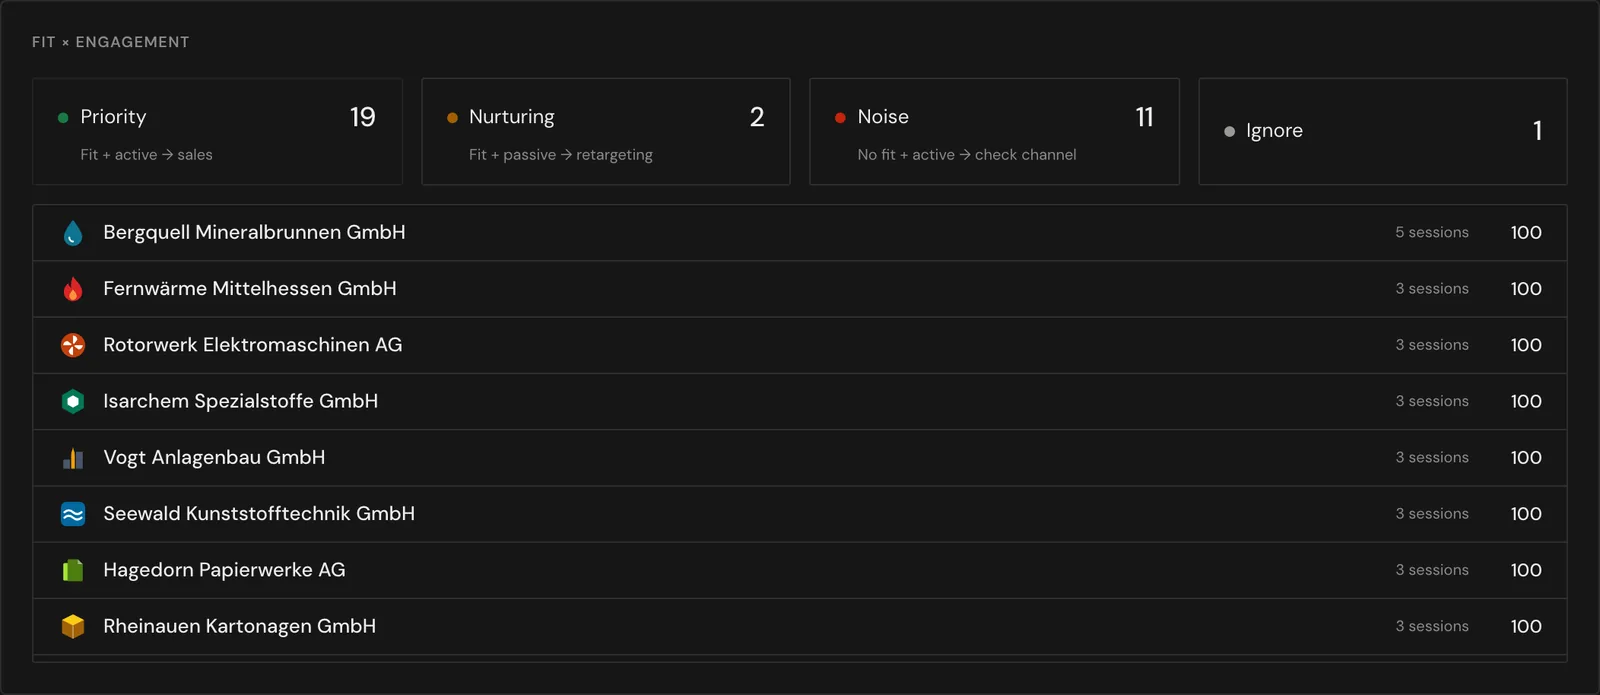Viewport: 1600px width, 695px height.
Task: Click the green paper Hagedorn icon
Action: click(73, 570)
